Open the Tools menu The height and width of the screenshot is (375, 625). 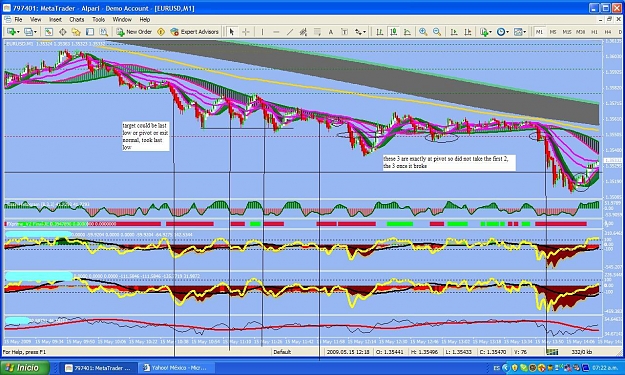[98, 20]
